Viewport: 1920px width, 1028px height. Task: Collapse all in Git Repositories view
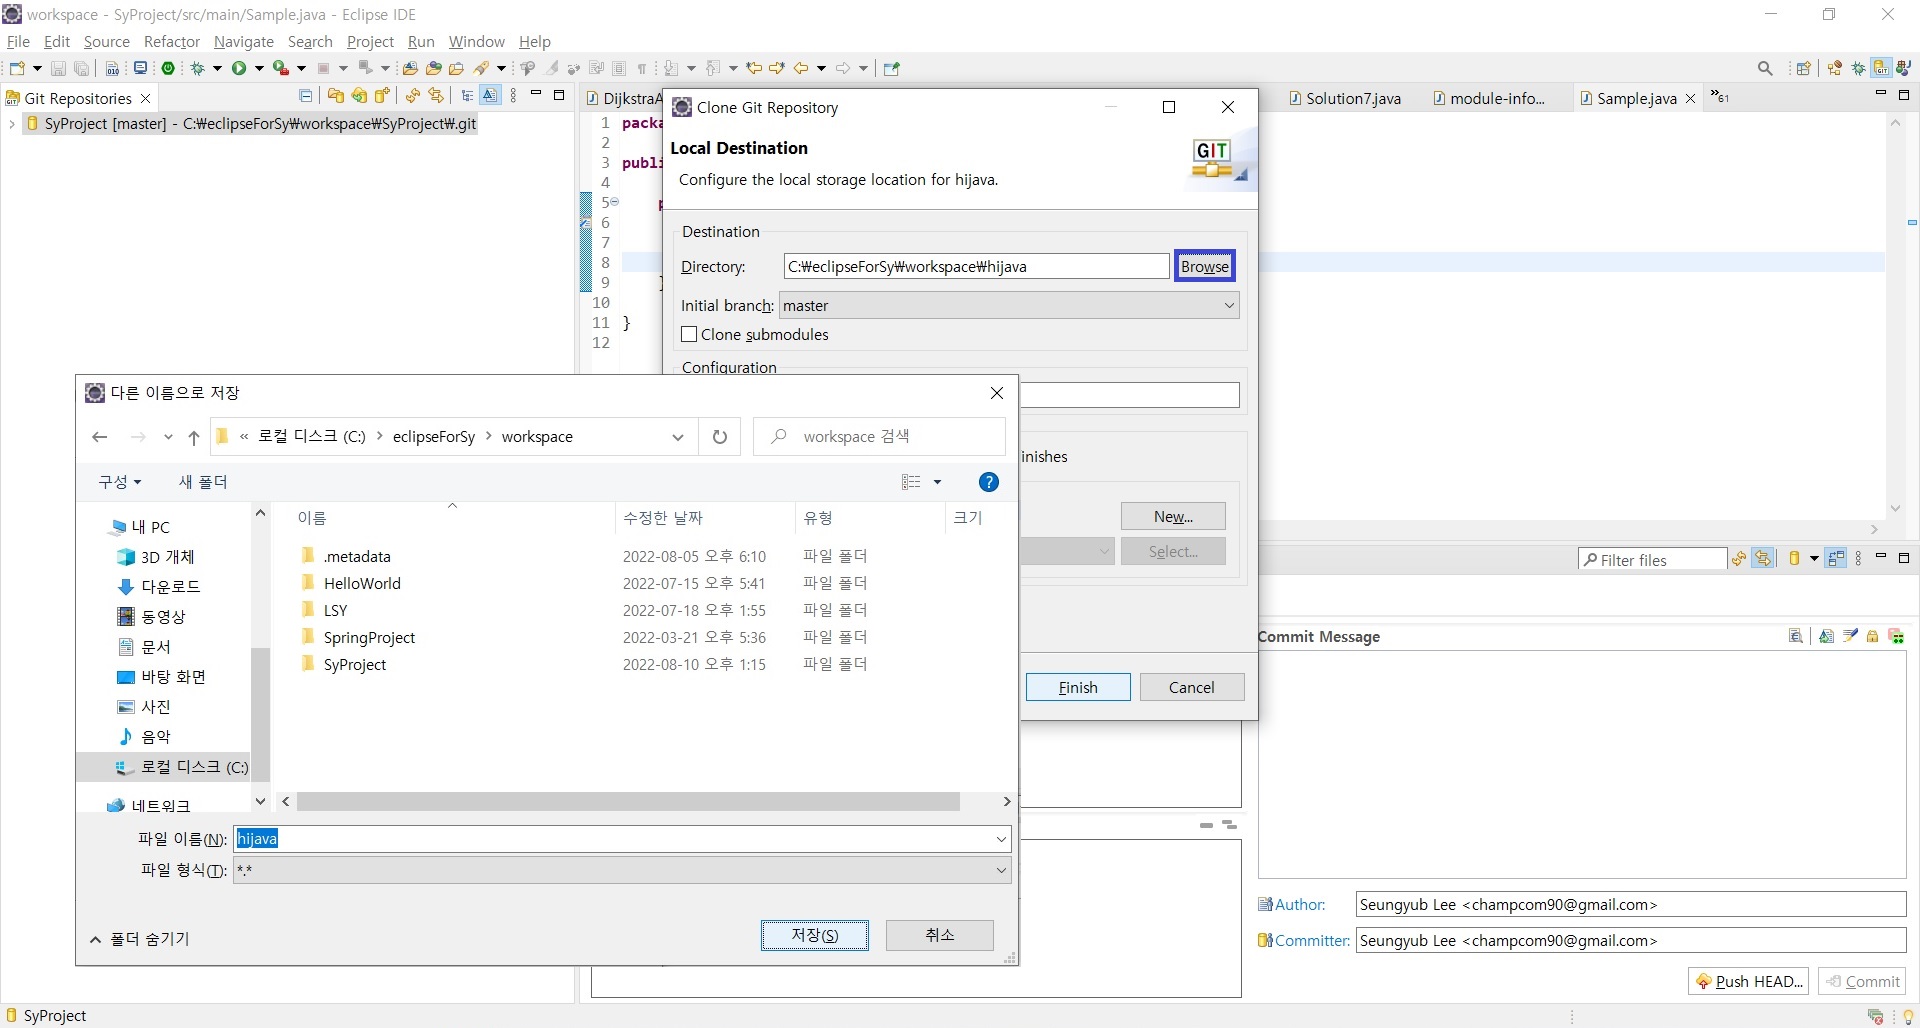[305, 96]
